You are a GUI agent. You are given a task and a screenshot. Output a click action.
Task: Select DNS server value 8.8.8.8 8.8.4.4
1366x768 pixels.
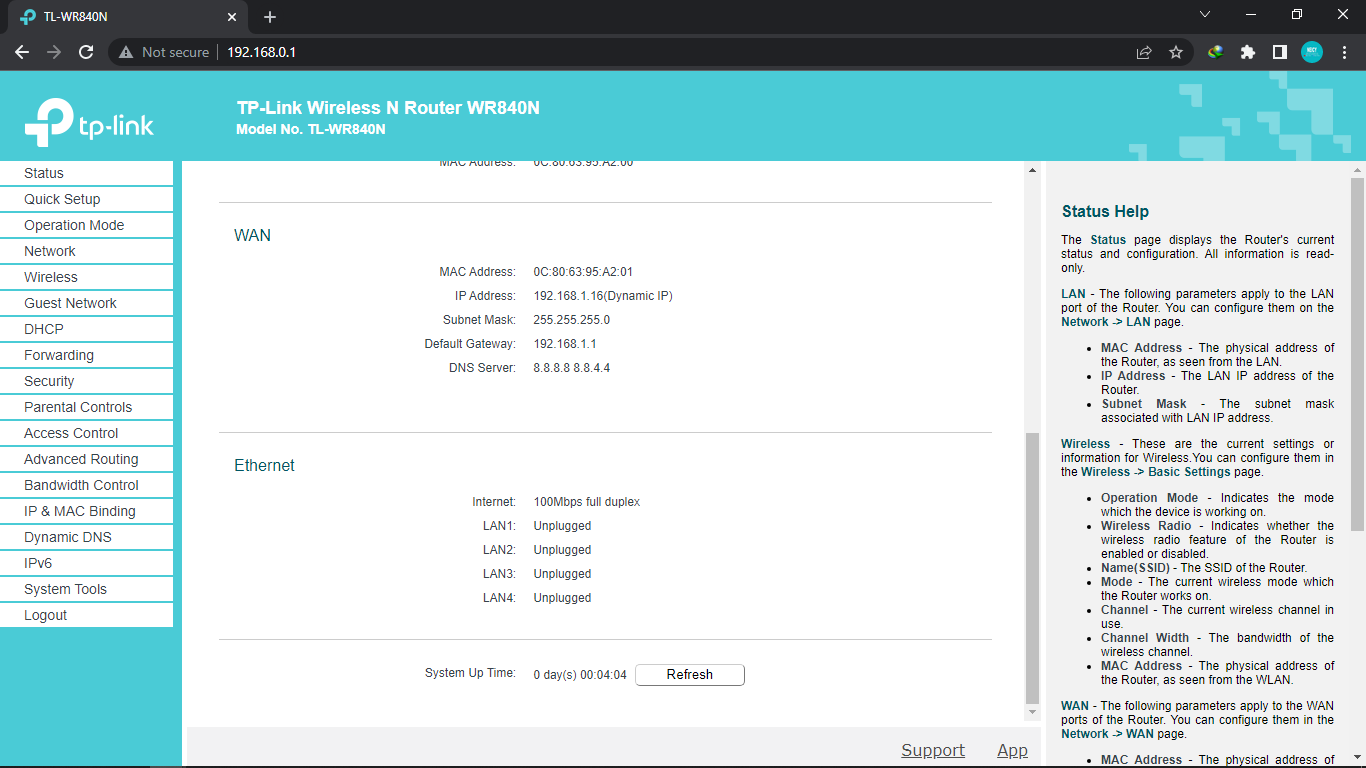tap(571, 368)
